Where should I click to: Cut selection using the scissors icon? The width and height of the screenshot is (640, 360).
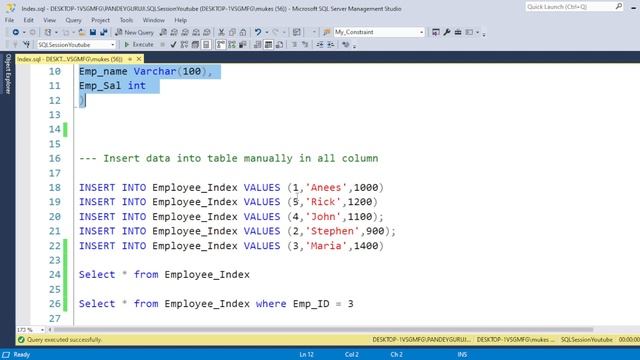[221, 32]
